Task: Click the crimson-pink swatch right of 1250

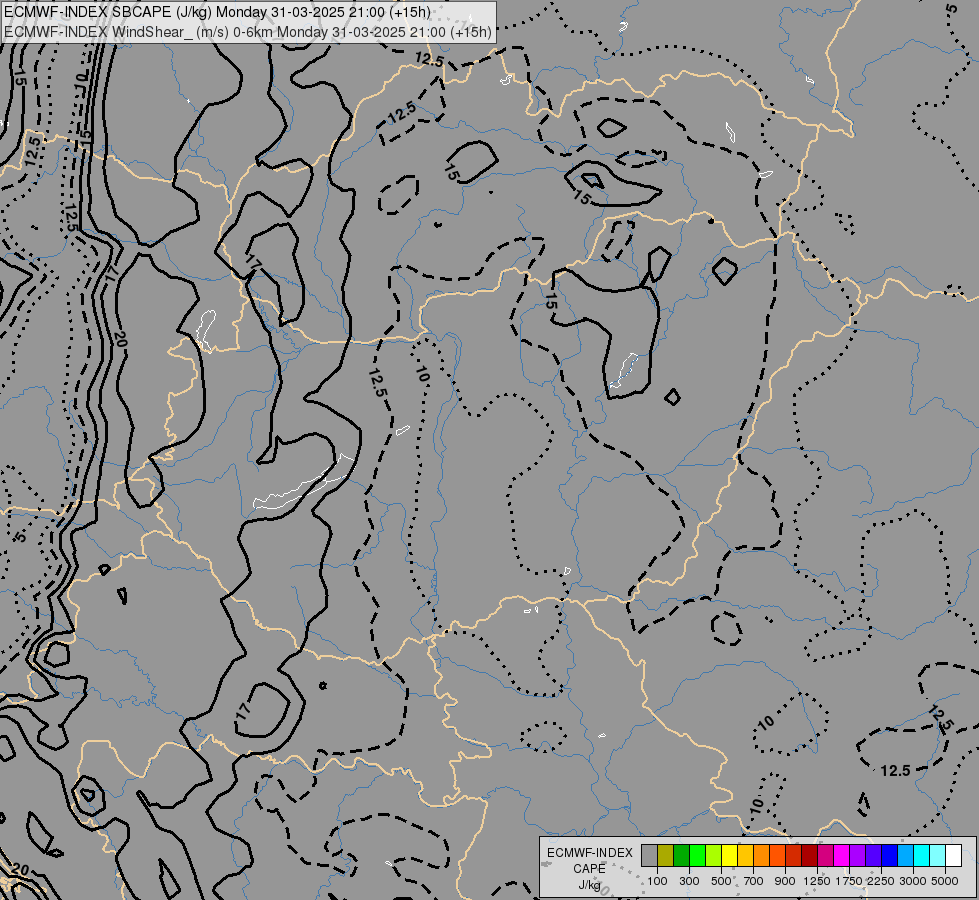Action: click(x=825, y=855)
